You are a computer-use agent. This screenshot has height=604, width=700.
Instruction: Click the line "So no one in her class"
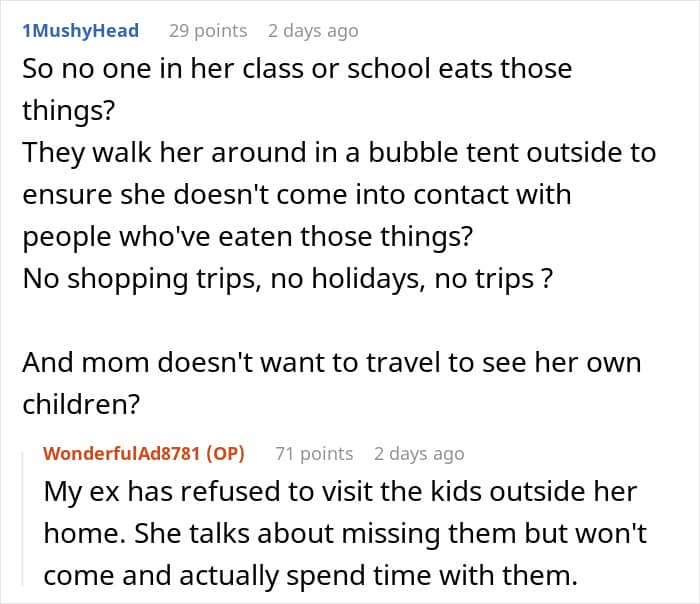[x=297, y=70]
